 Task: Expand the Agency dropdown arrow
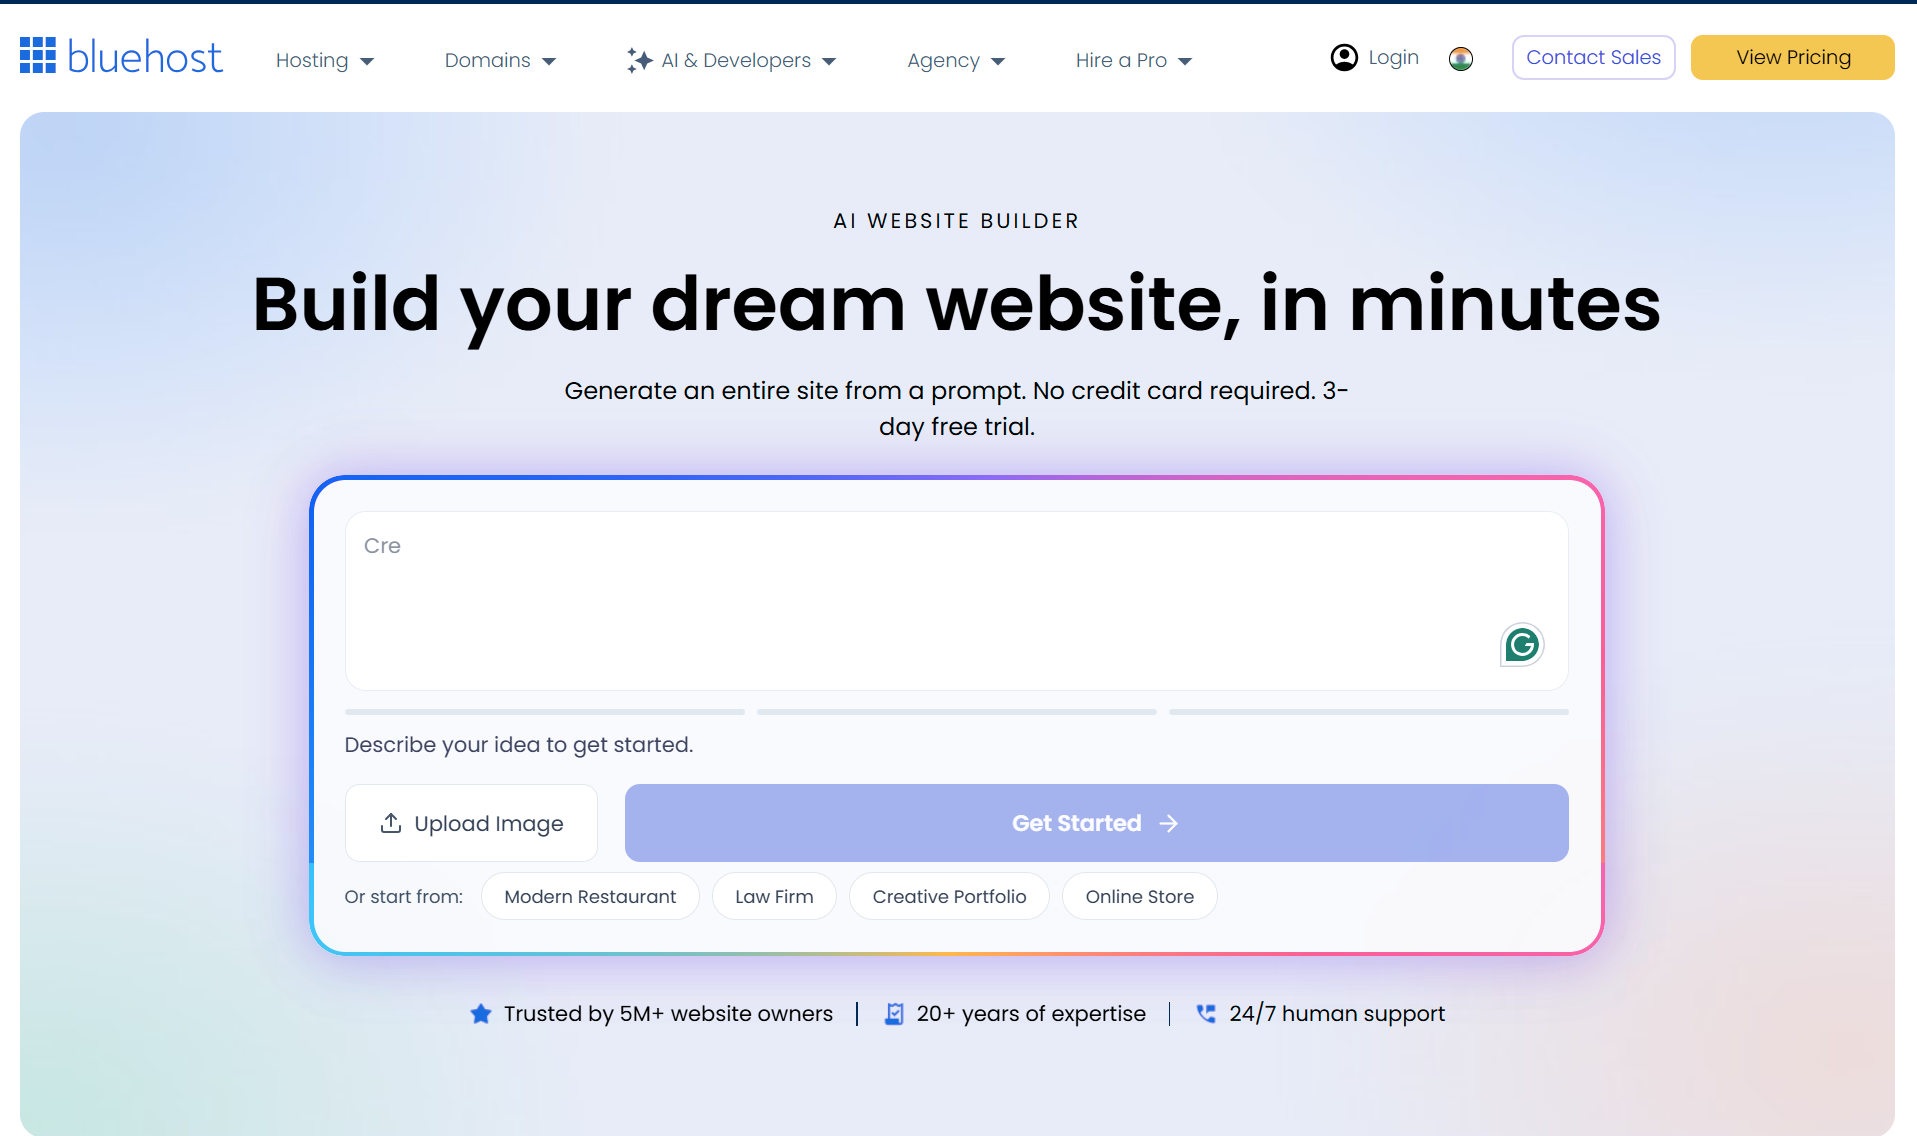coord(998,61)
